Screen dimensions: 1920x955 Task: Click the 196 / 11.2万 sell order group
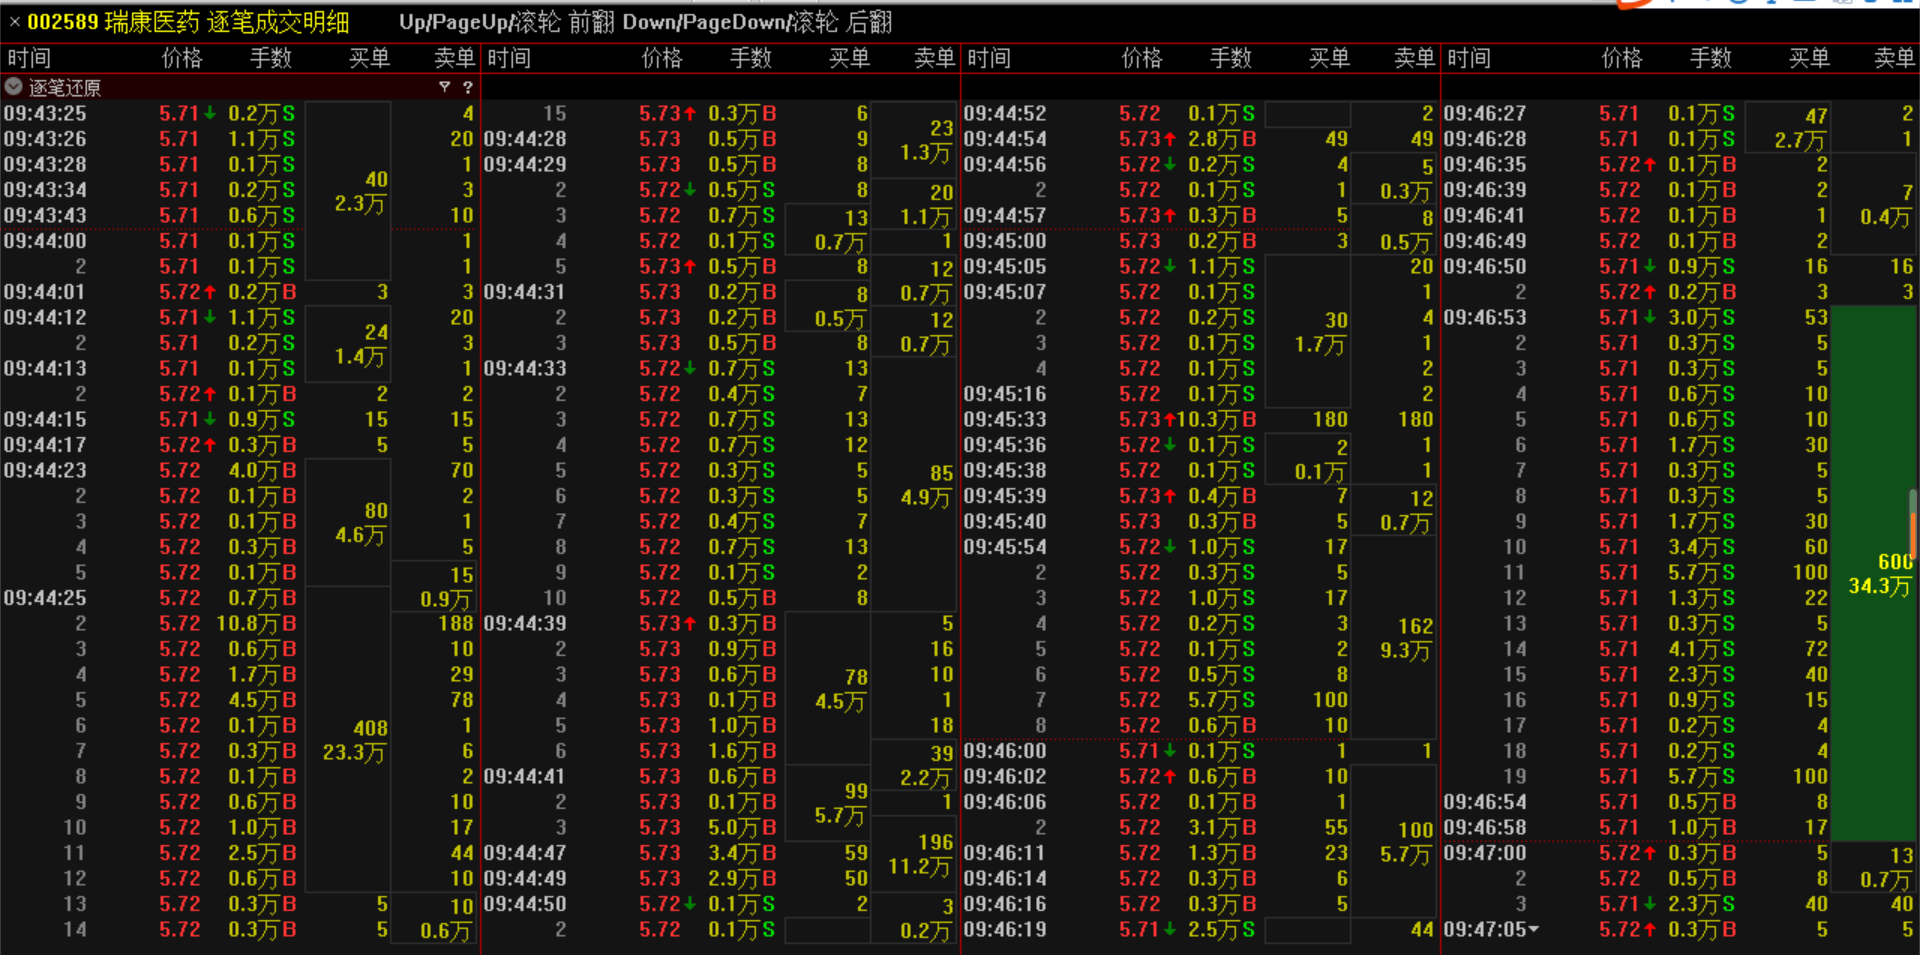[919, 854]
